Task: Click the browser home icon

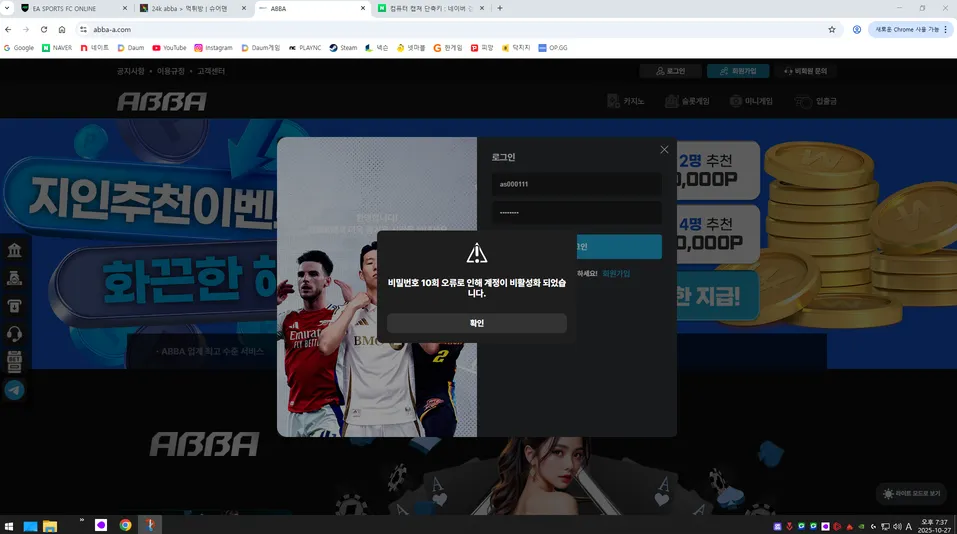Action: (62, 29)
